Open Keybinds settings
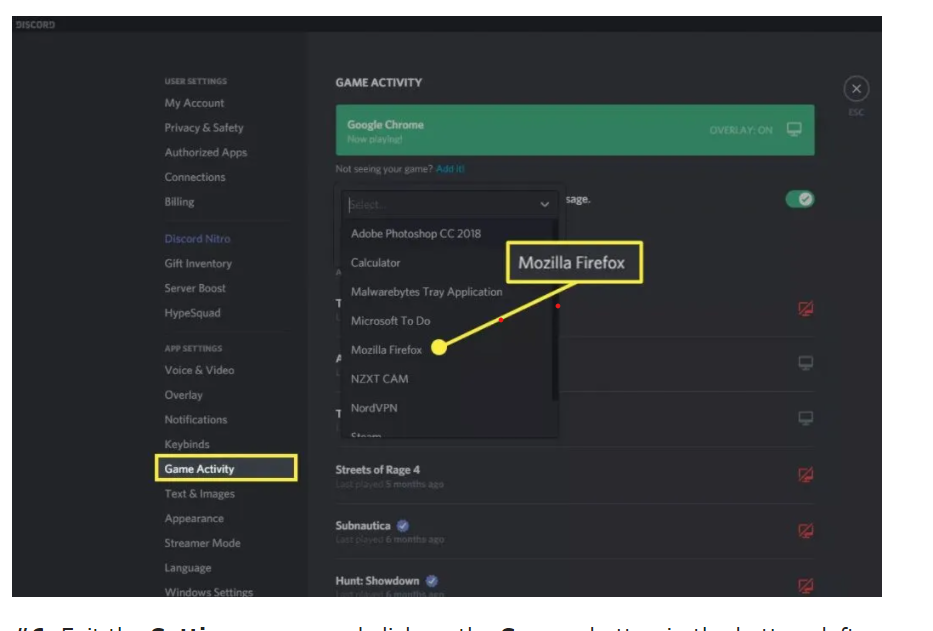The width and height of the screenshot is (933, 631). click(x=187, y=445)
